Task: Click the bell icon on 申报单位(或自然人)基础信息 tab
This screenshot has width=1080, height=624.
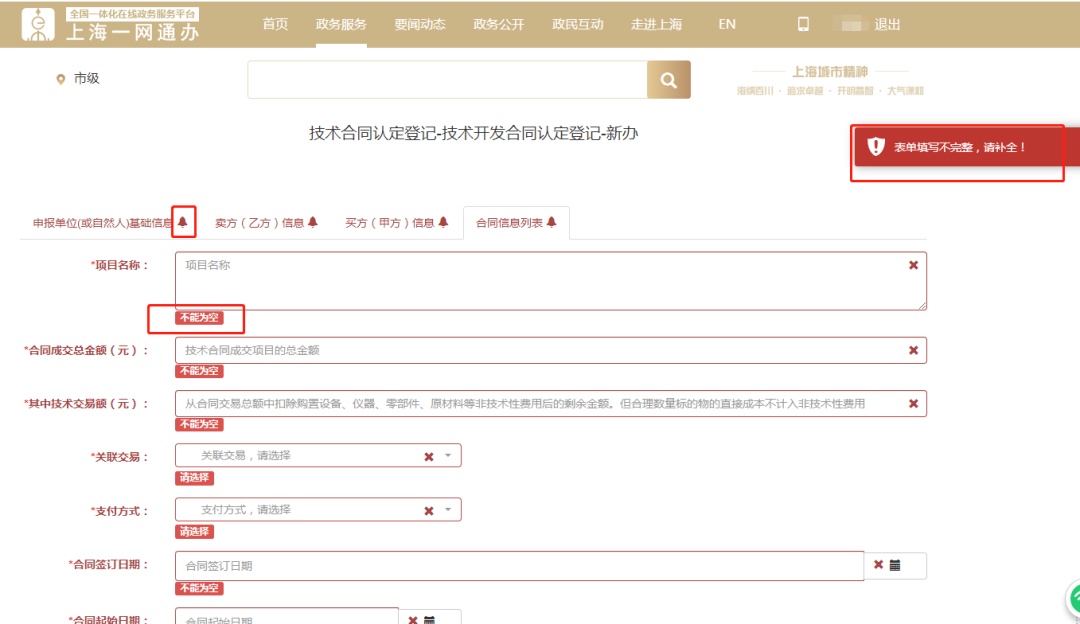Action: [x=184, y=219]
